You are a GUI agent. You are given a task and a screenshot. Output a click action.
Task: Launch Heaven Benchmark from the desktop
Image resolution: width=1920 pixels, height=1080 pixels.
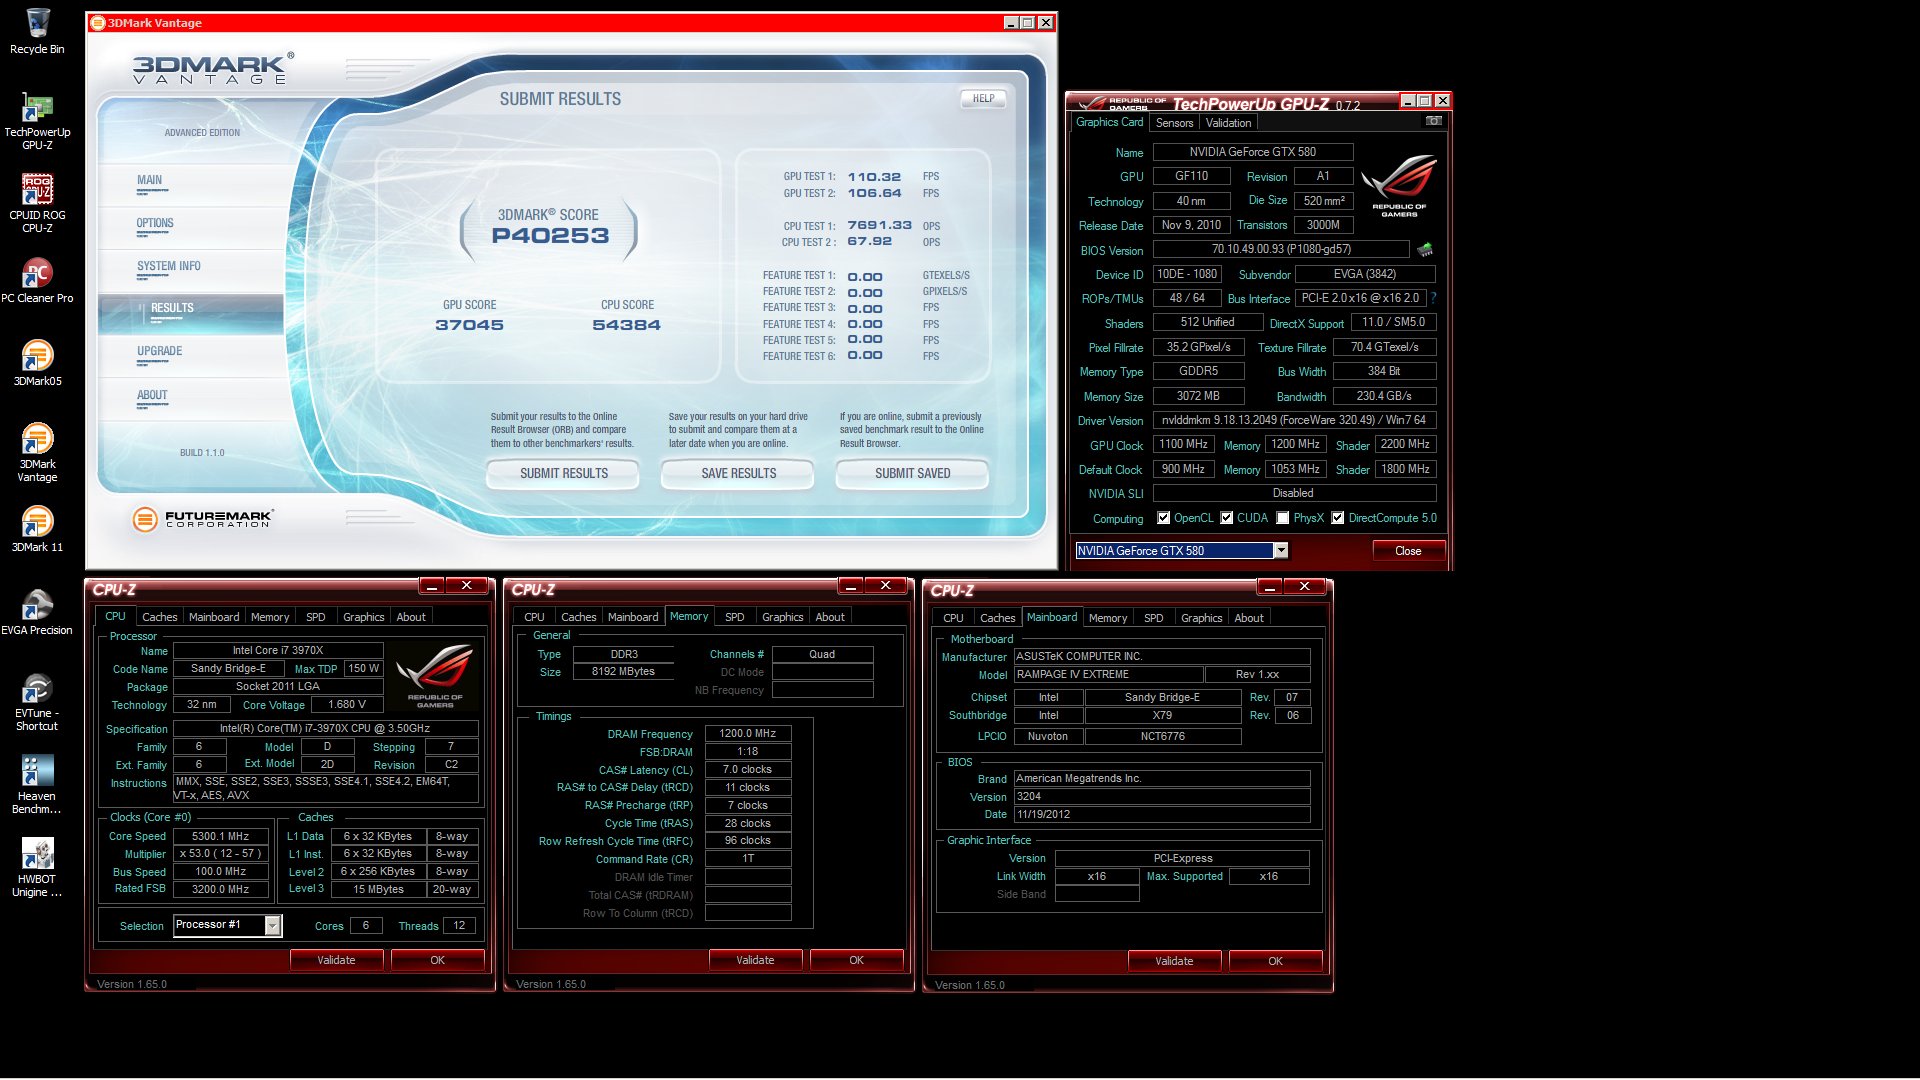(37, 785)
